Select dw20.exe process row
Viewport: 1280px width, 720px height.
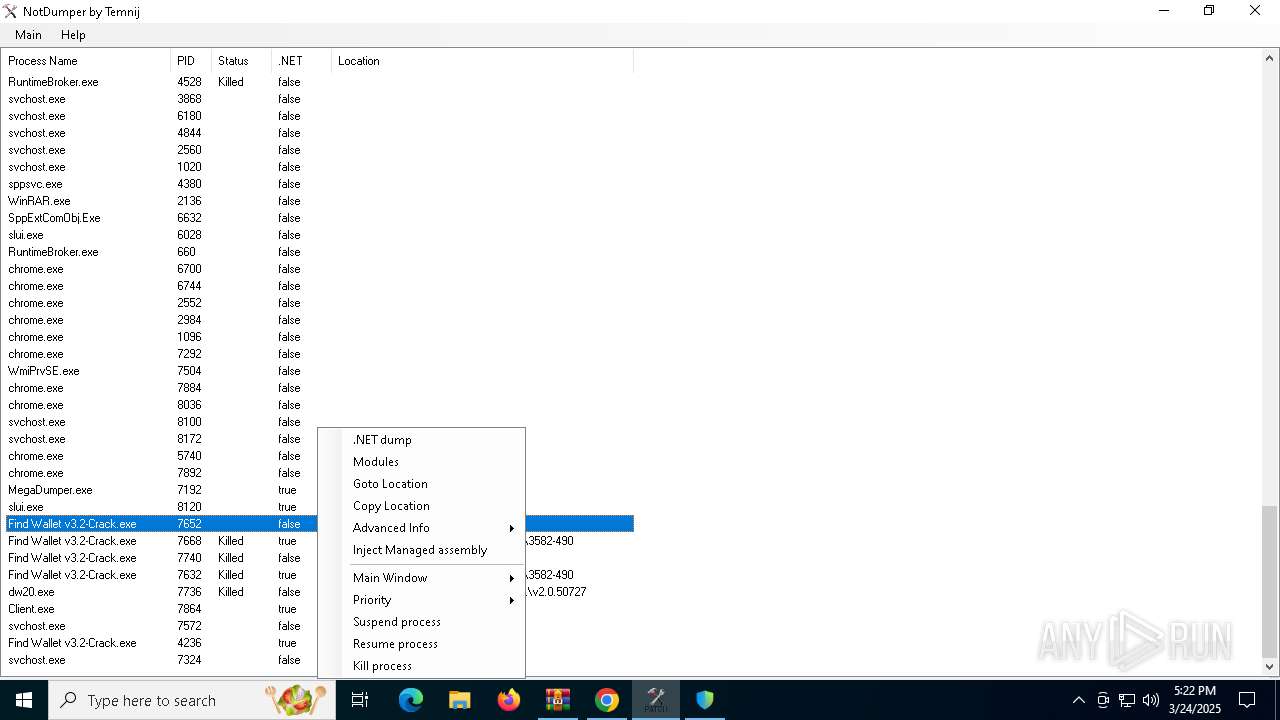(319, 592)
